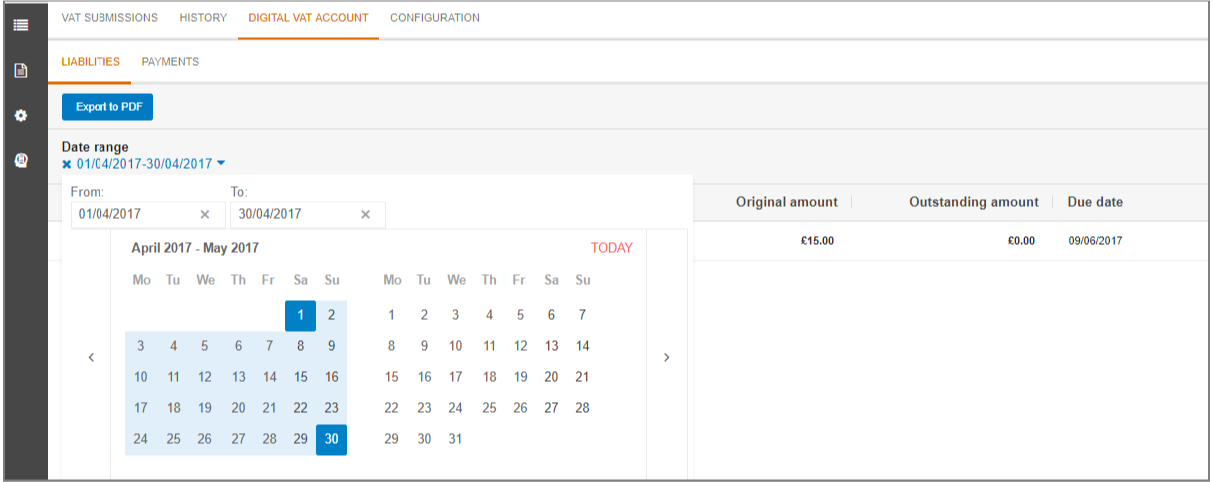Expand the date range dropdown arrow
The height and width of the screenshot is (482, 1213).
pos(221,164)
